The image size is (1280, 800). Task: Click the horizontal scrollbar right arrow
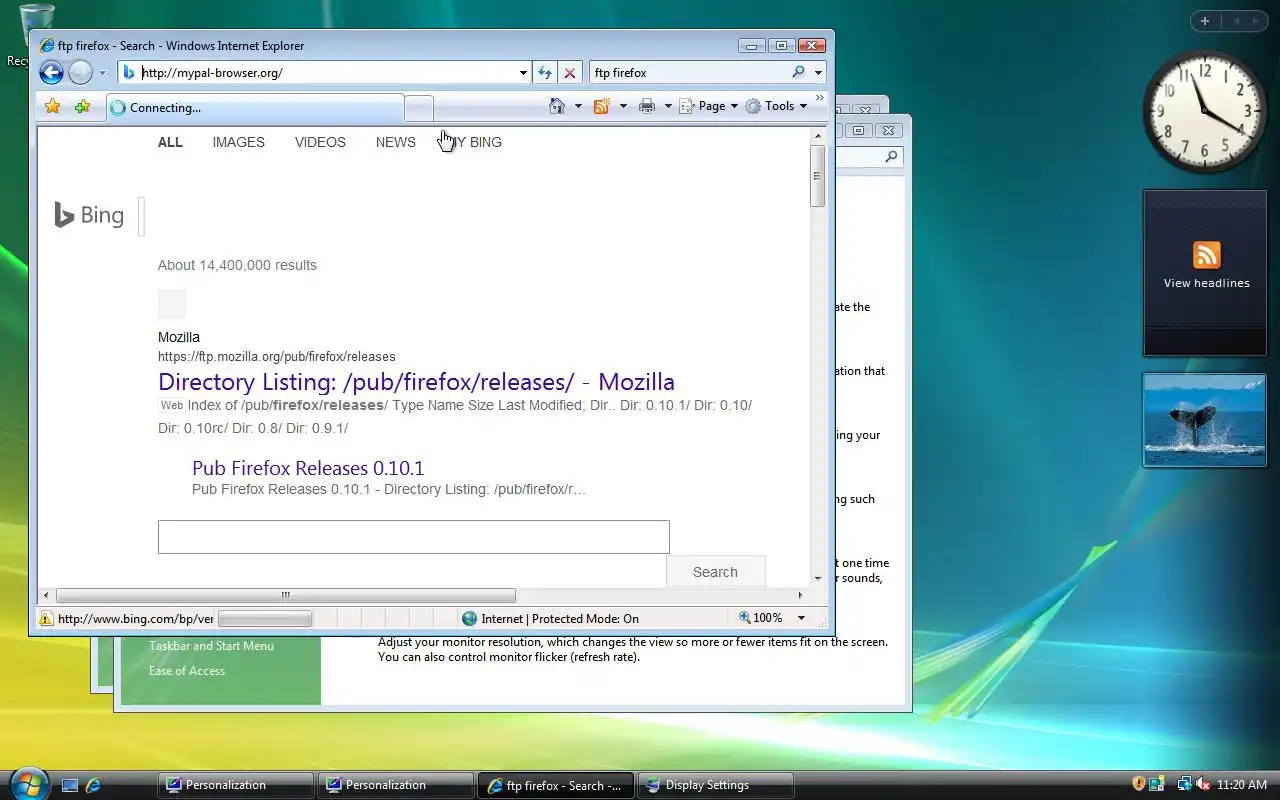pyautogui.click(x=800, y=595)
